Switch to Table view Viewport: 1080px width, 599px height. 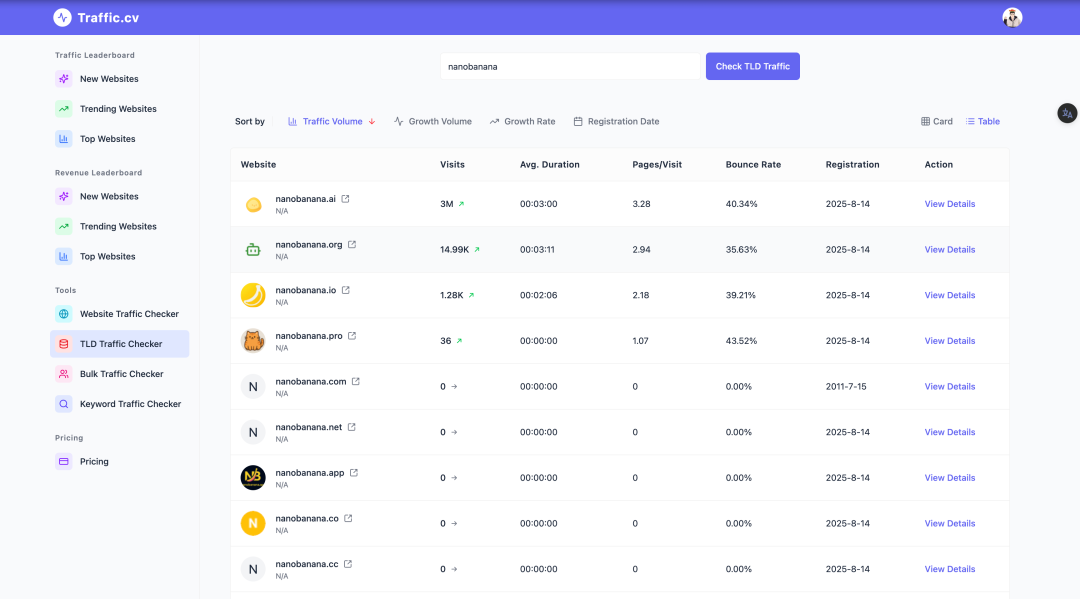point(982,121)
